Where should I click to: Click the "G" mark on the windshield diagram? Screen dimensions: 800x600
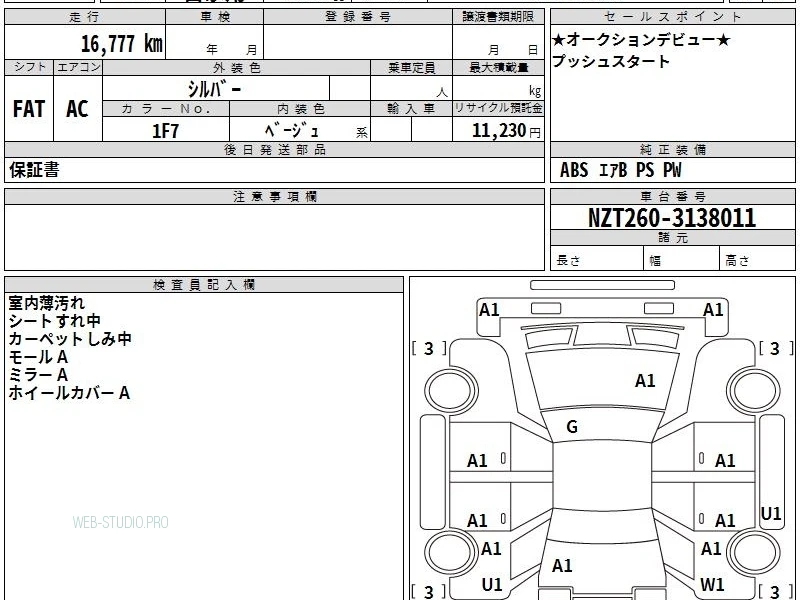point(572,427)
